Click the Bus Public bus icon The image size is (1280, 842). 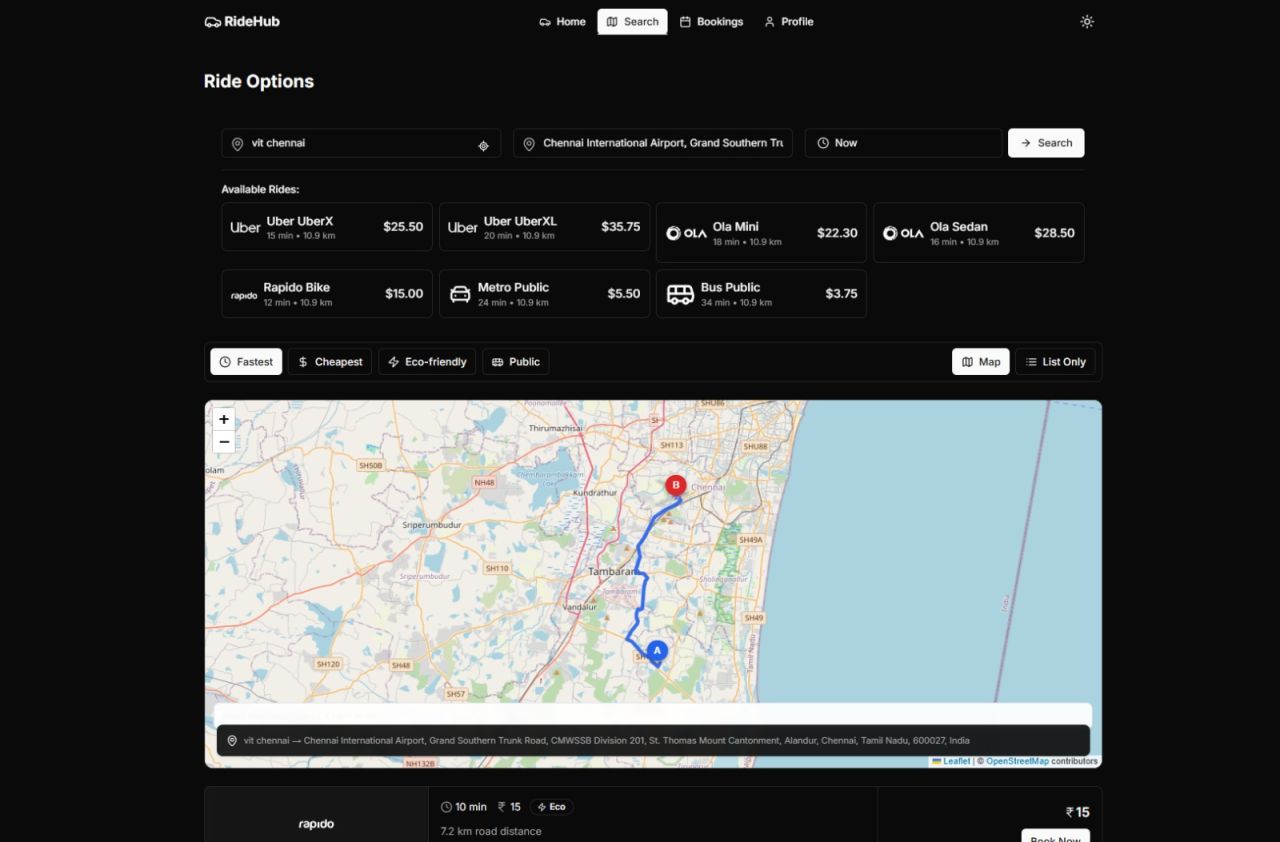tap(680, 294)
